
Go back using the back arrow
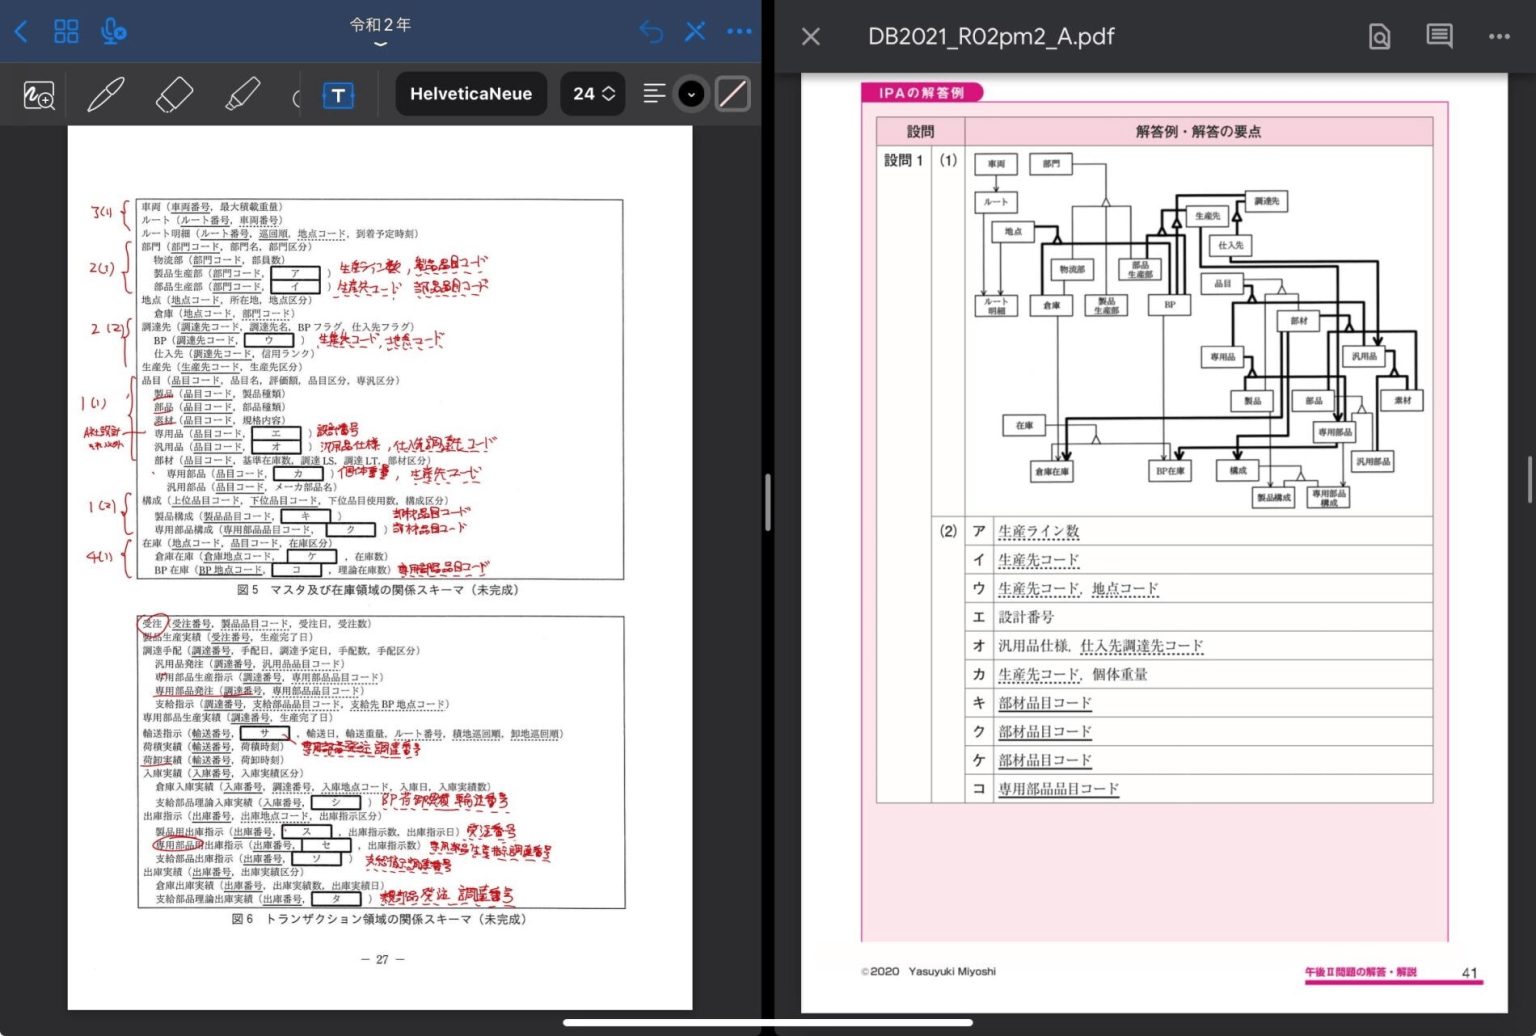tap(22, 31)
